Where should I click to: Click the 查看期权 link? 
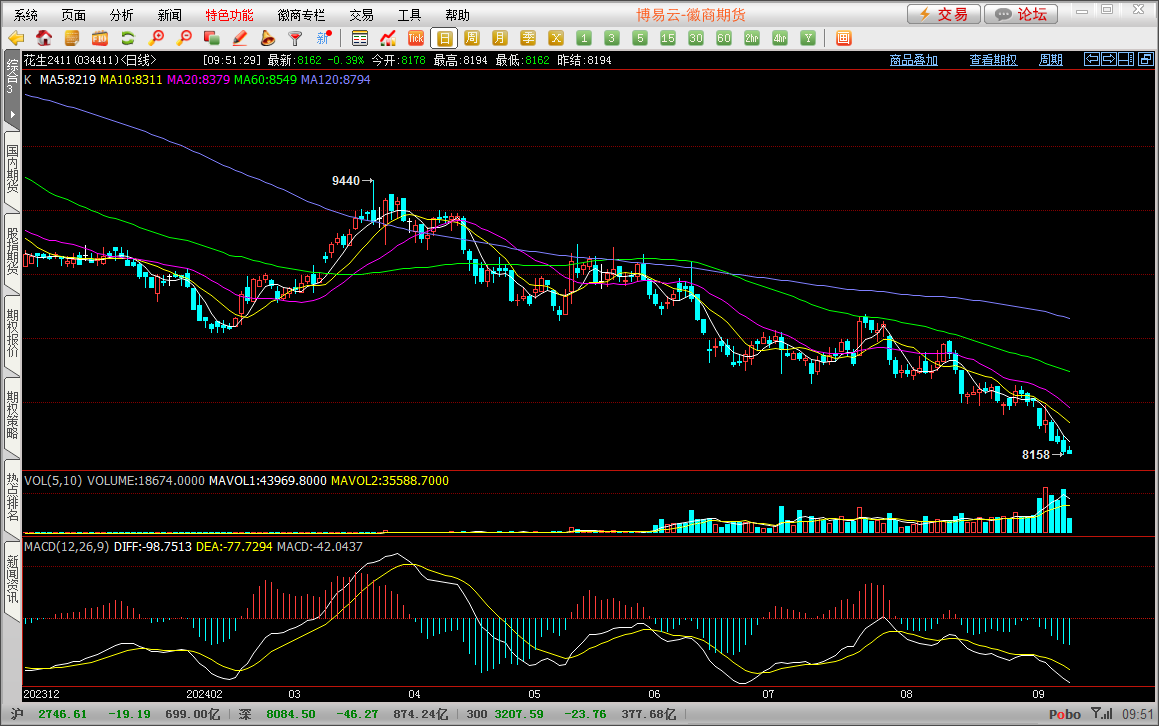tap(993, 60)
